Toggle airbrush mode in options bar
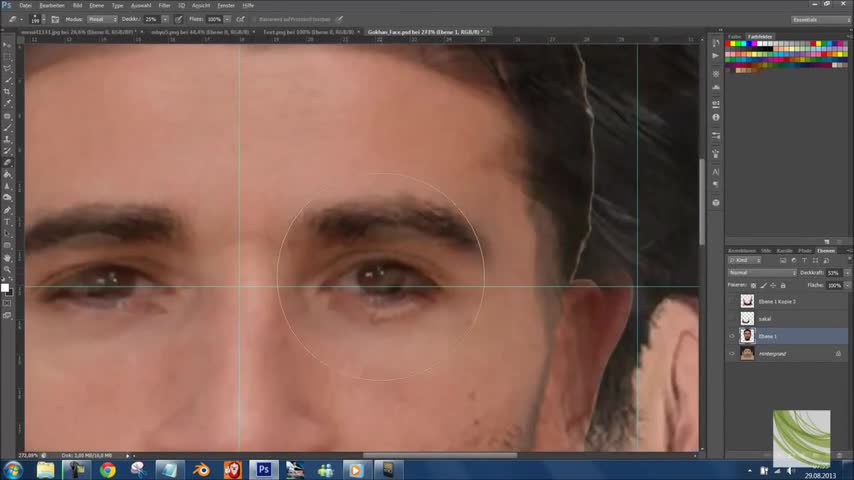Screen dimensions: 854x480 (240, 19)
